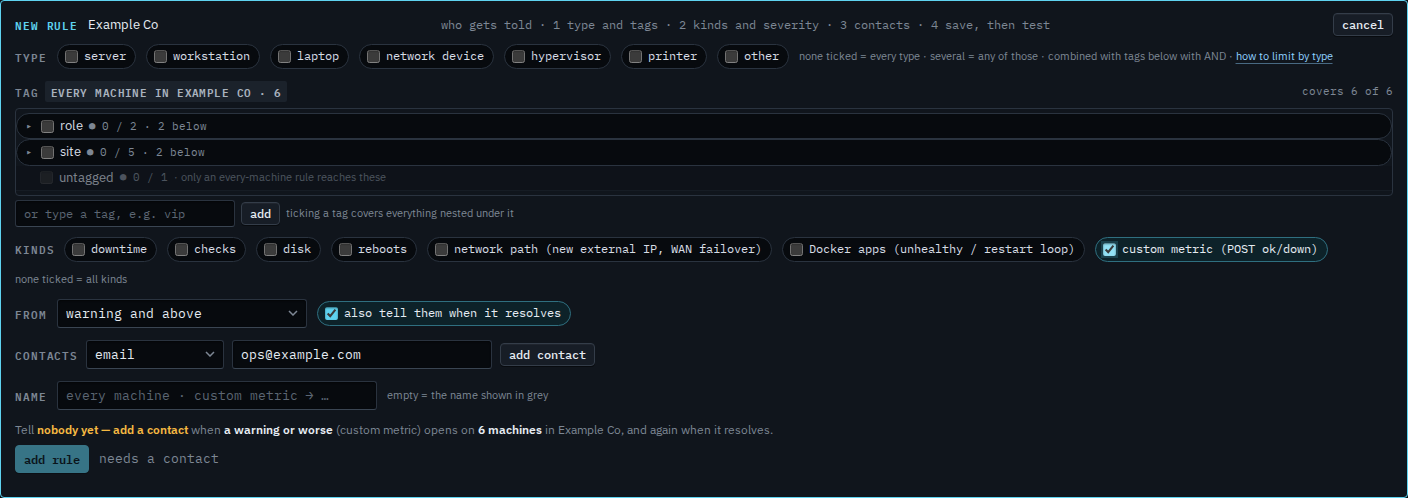The width and height of the screenshot is (1408, 498).
Task: Click the 'covers 6 of 6' text
Action: click(1347, 91)
